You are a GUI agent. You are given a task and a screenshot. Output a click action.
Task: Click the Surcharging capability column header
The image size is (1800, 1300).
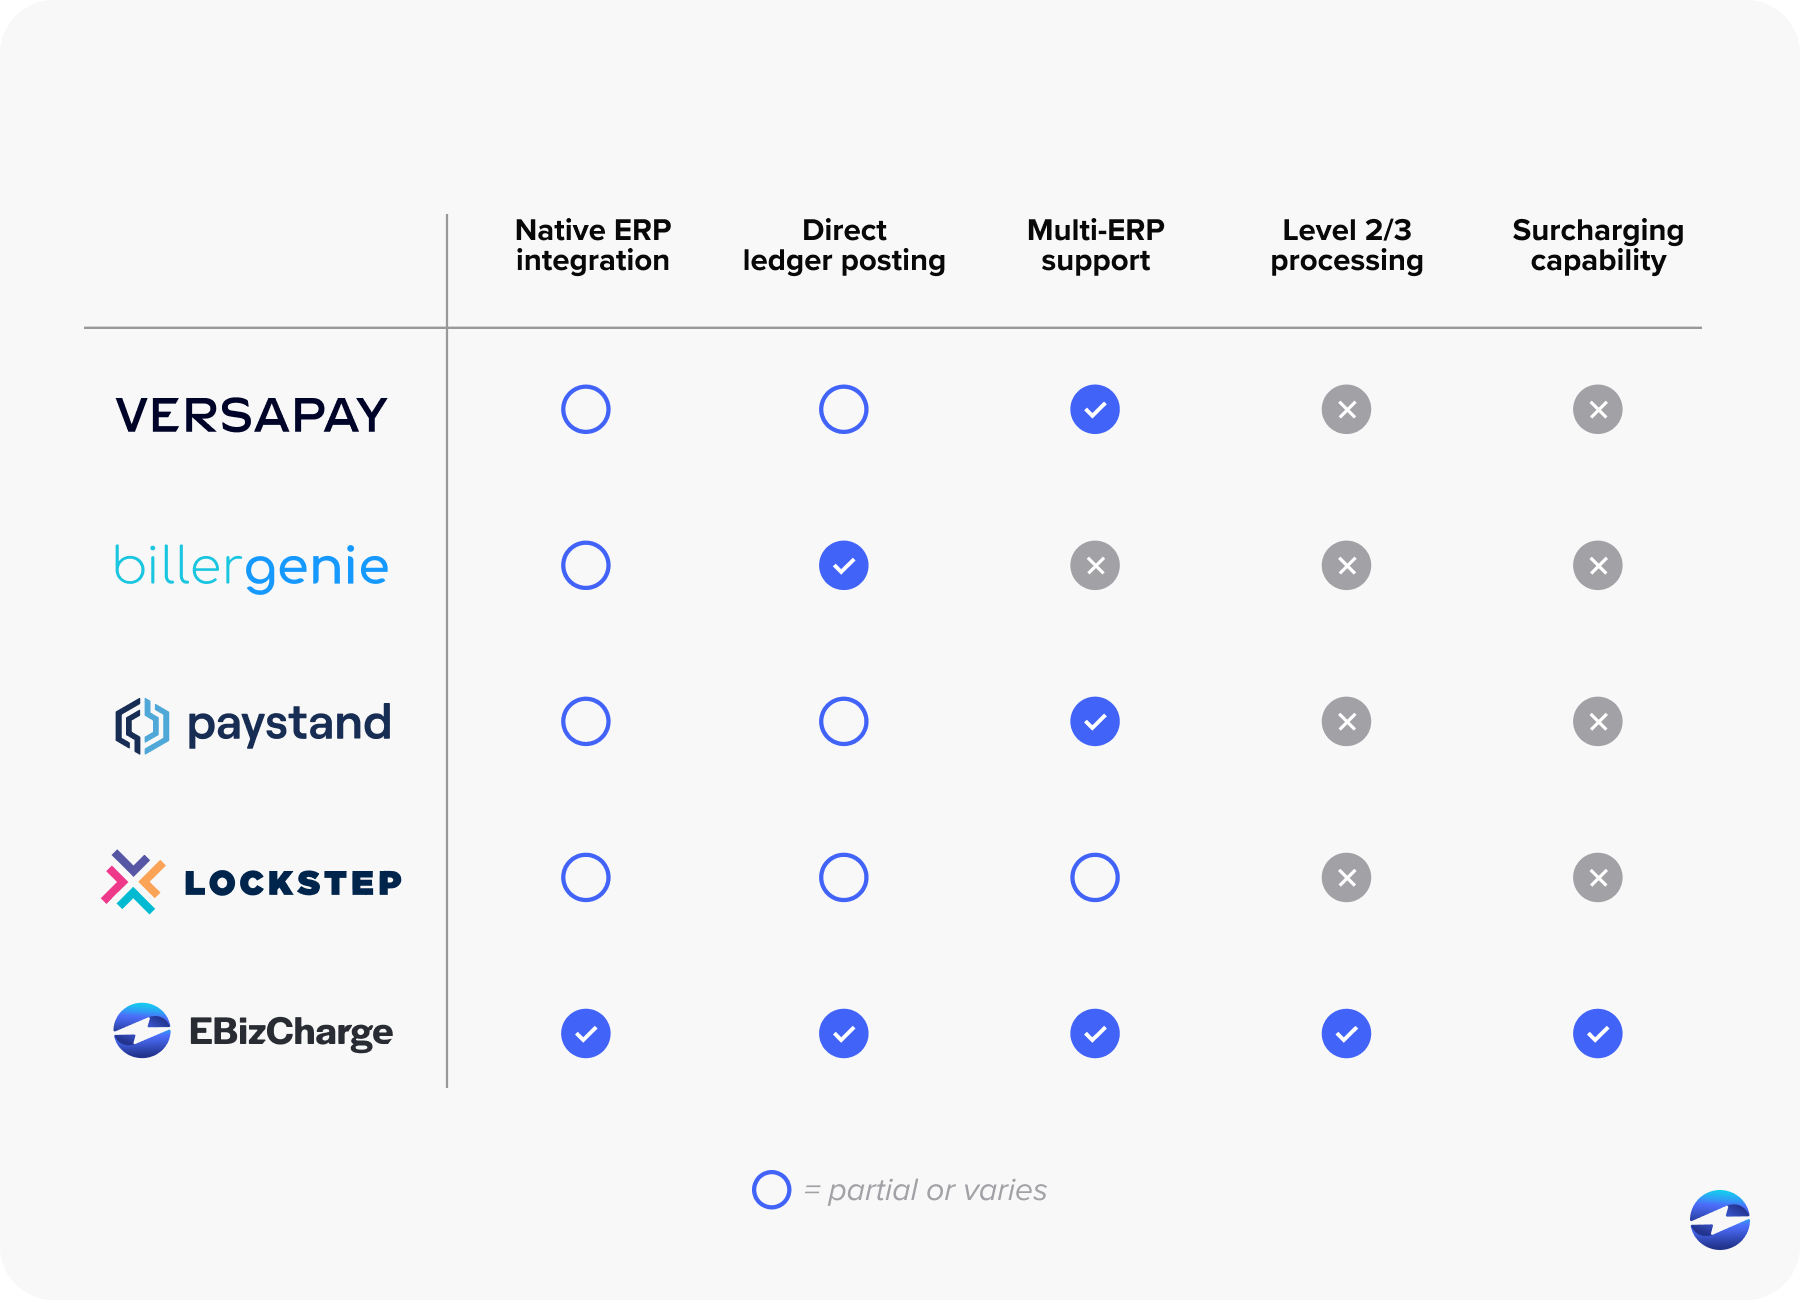click(1597, 245)
